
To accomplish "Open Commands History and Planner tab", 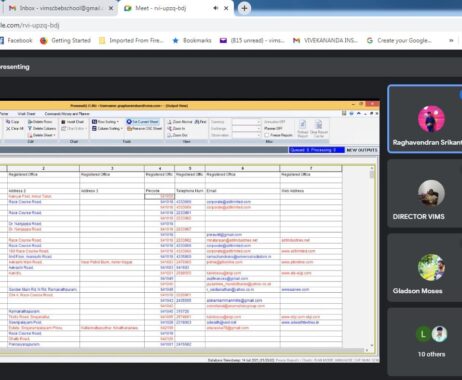I will [67, 114].
